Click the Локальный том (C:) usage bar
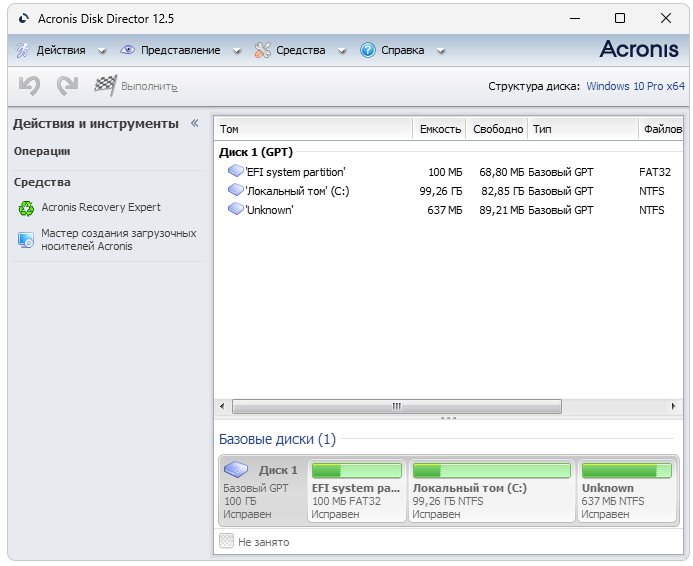Screen dimensions: 693x566 [491, 471]
